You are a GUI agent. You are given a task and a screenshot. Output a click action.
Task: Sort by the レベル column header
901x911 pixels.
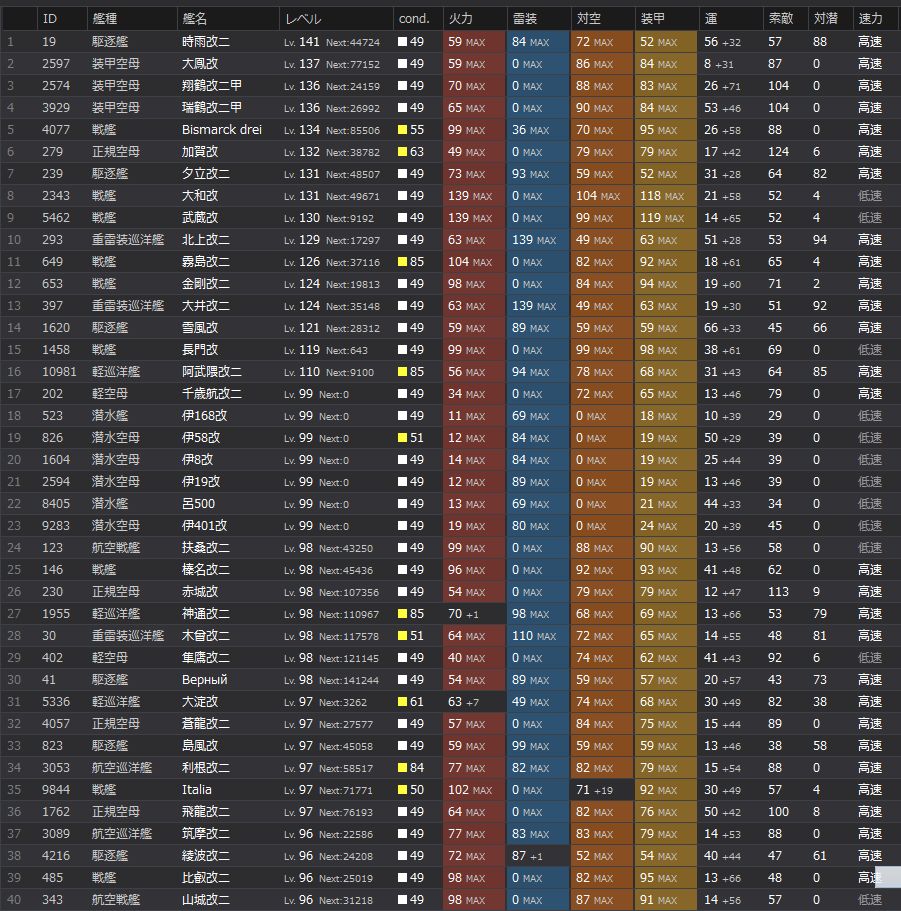click(x=336, y=19)
